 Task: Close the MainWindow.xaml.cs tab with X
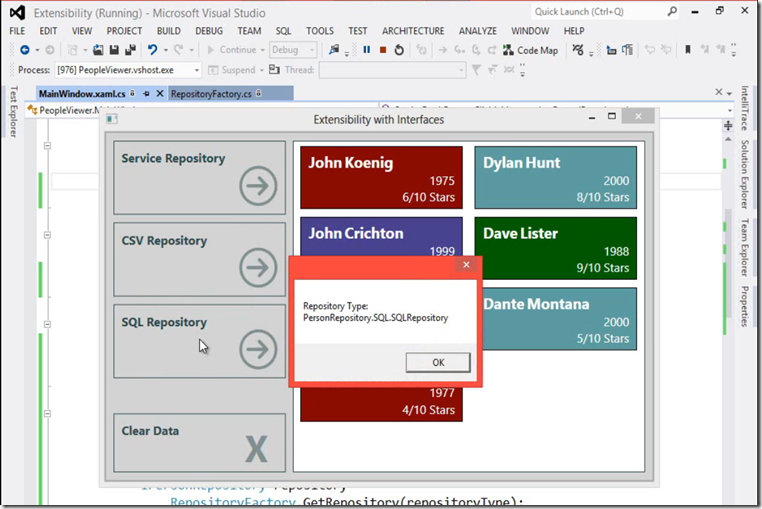click(159, 93)
